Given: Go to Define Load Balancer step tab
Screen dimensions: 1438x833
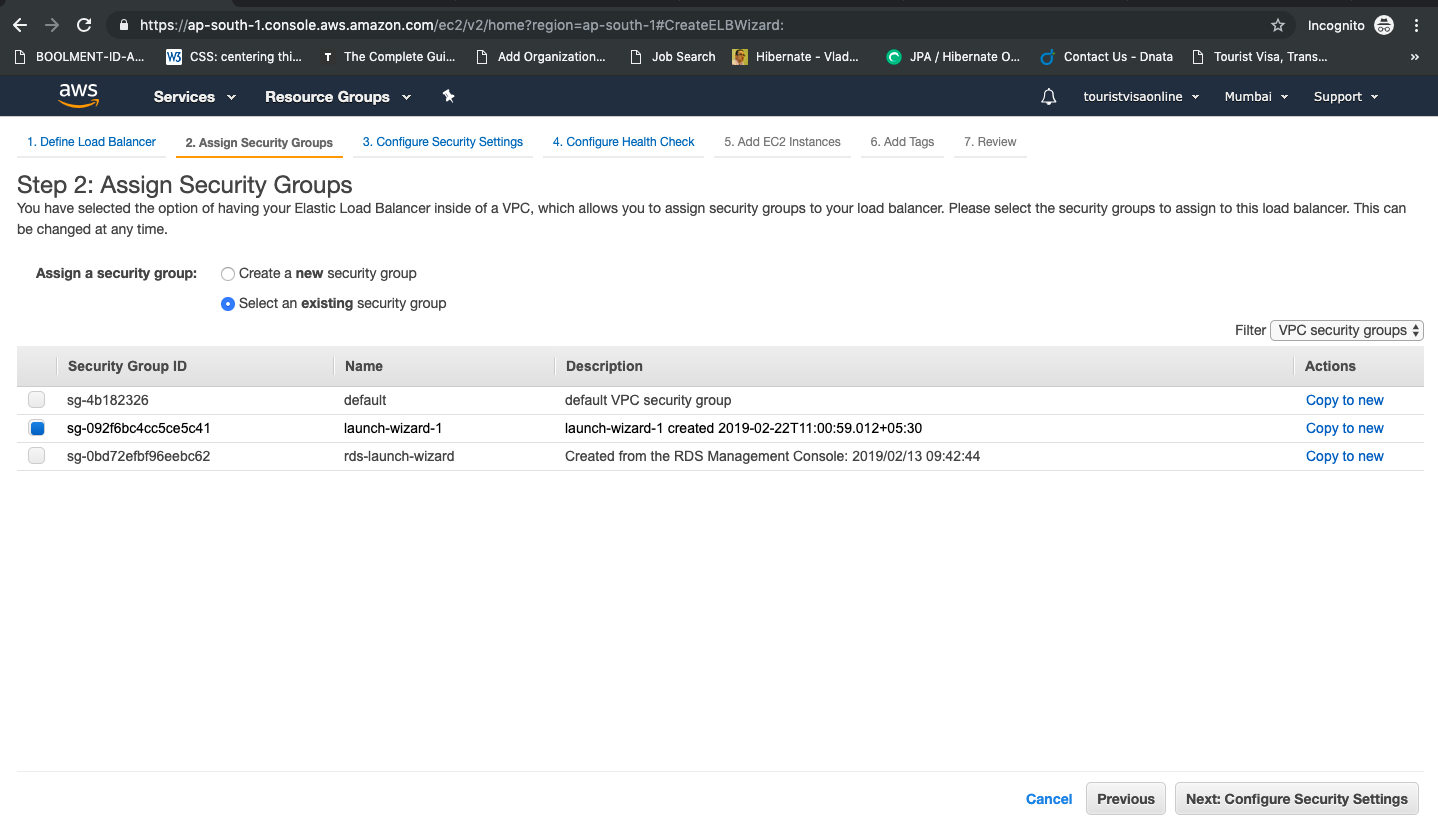Looking at the screenshot, I should pos(91,142).
